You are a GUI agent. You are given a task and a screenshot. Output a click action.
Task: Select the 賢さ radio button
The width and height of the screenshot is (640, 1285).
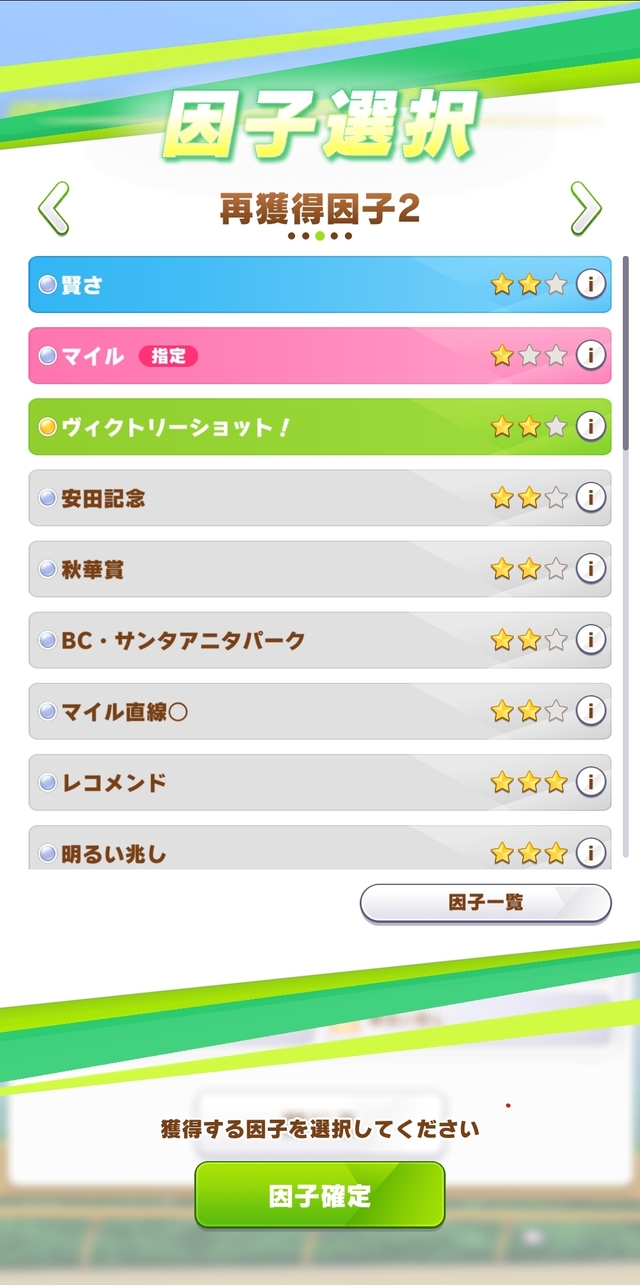click(x=47, y=285)
